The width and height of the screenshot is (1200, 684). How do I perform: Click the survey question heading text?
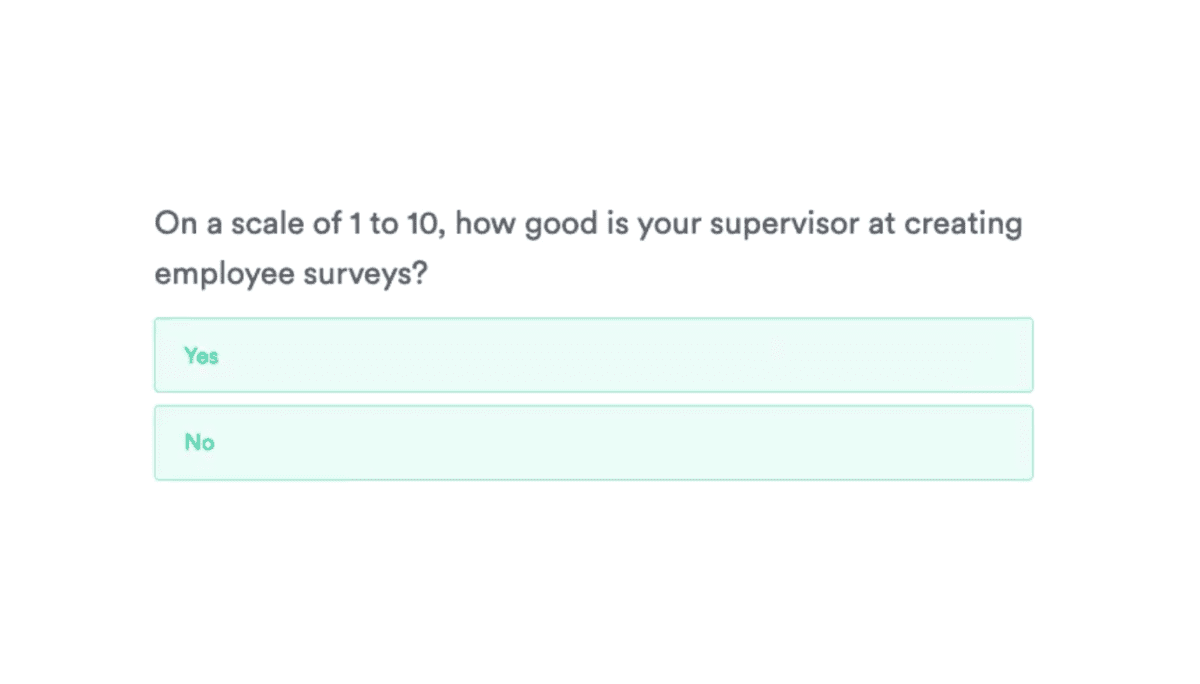coord(588,249)
